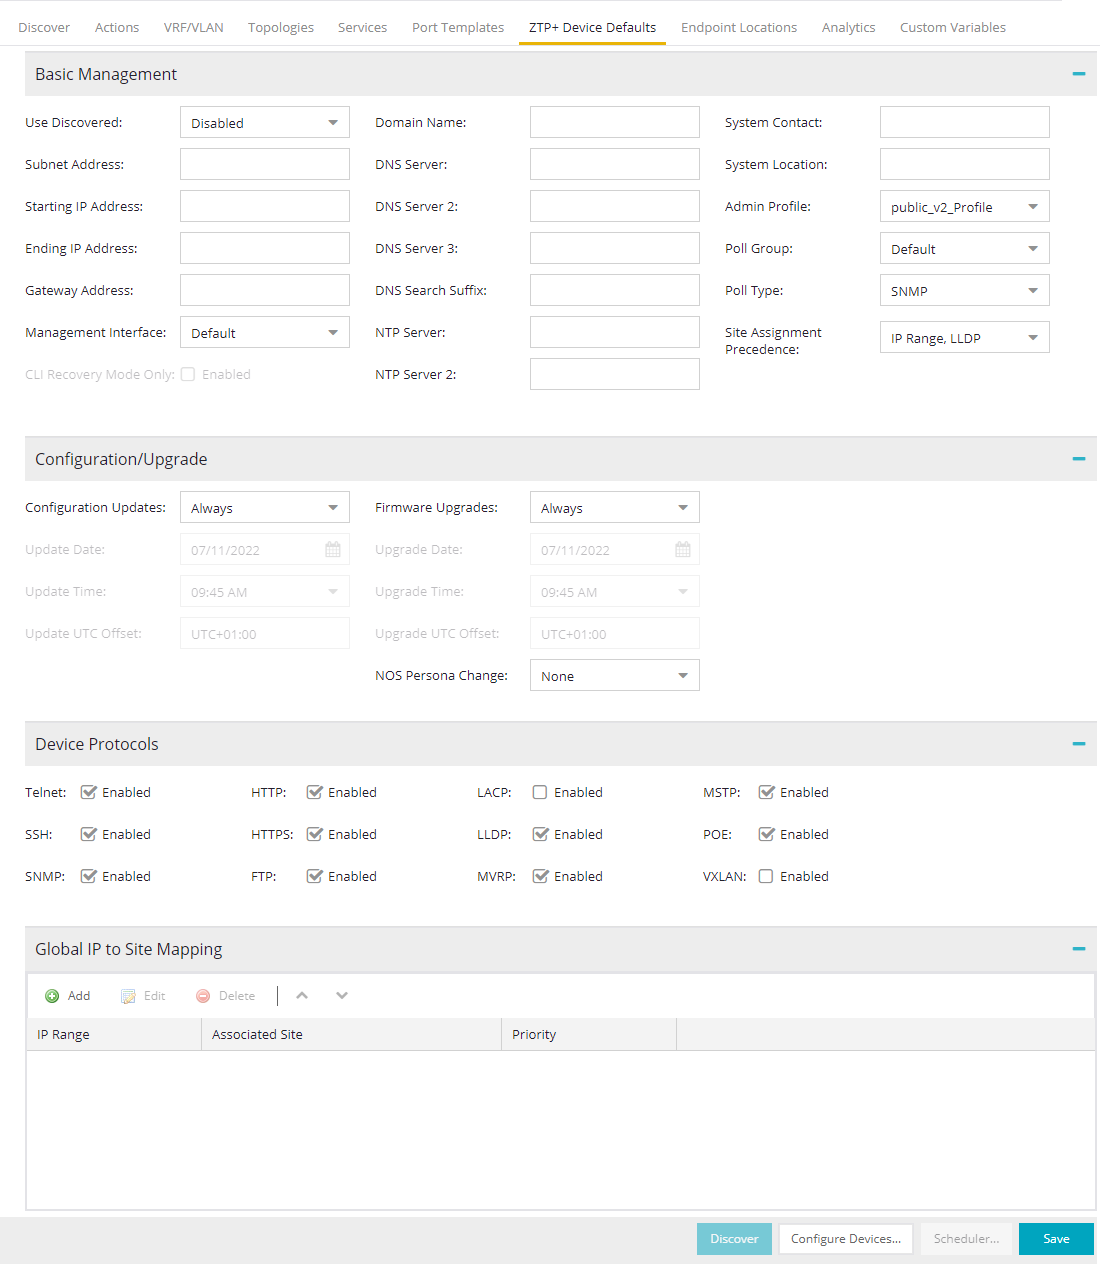This screenshot has height=1264, width=1100.
Task: Enable the VXLAN protocol checkbox
Action: [x=766, y=876]
